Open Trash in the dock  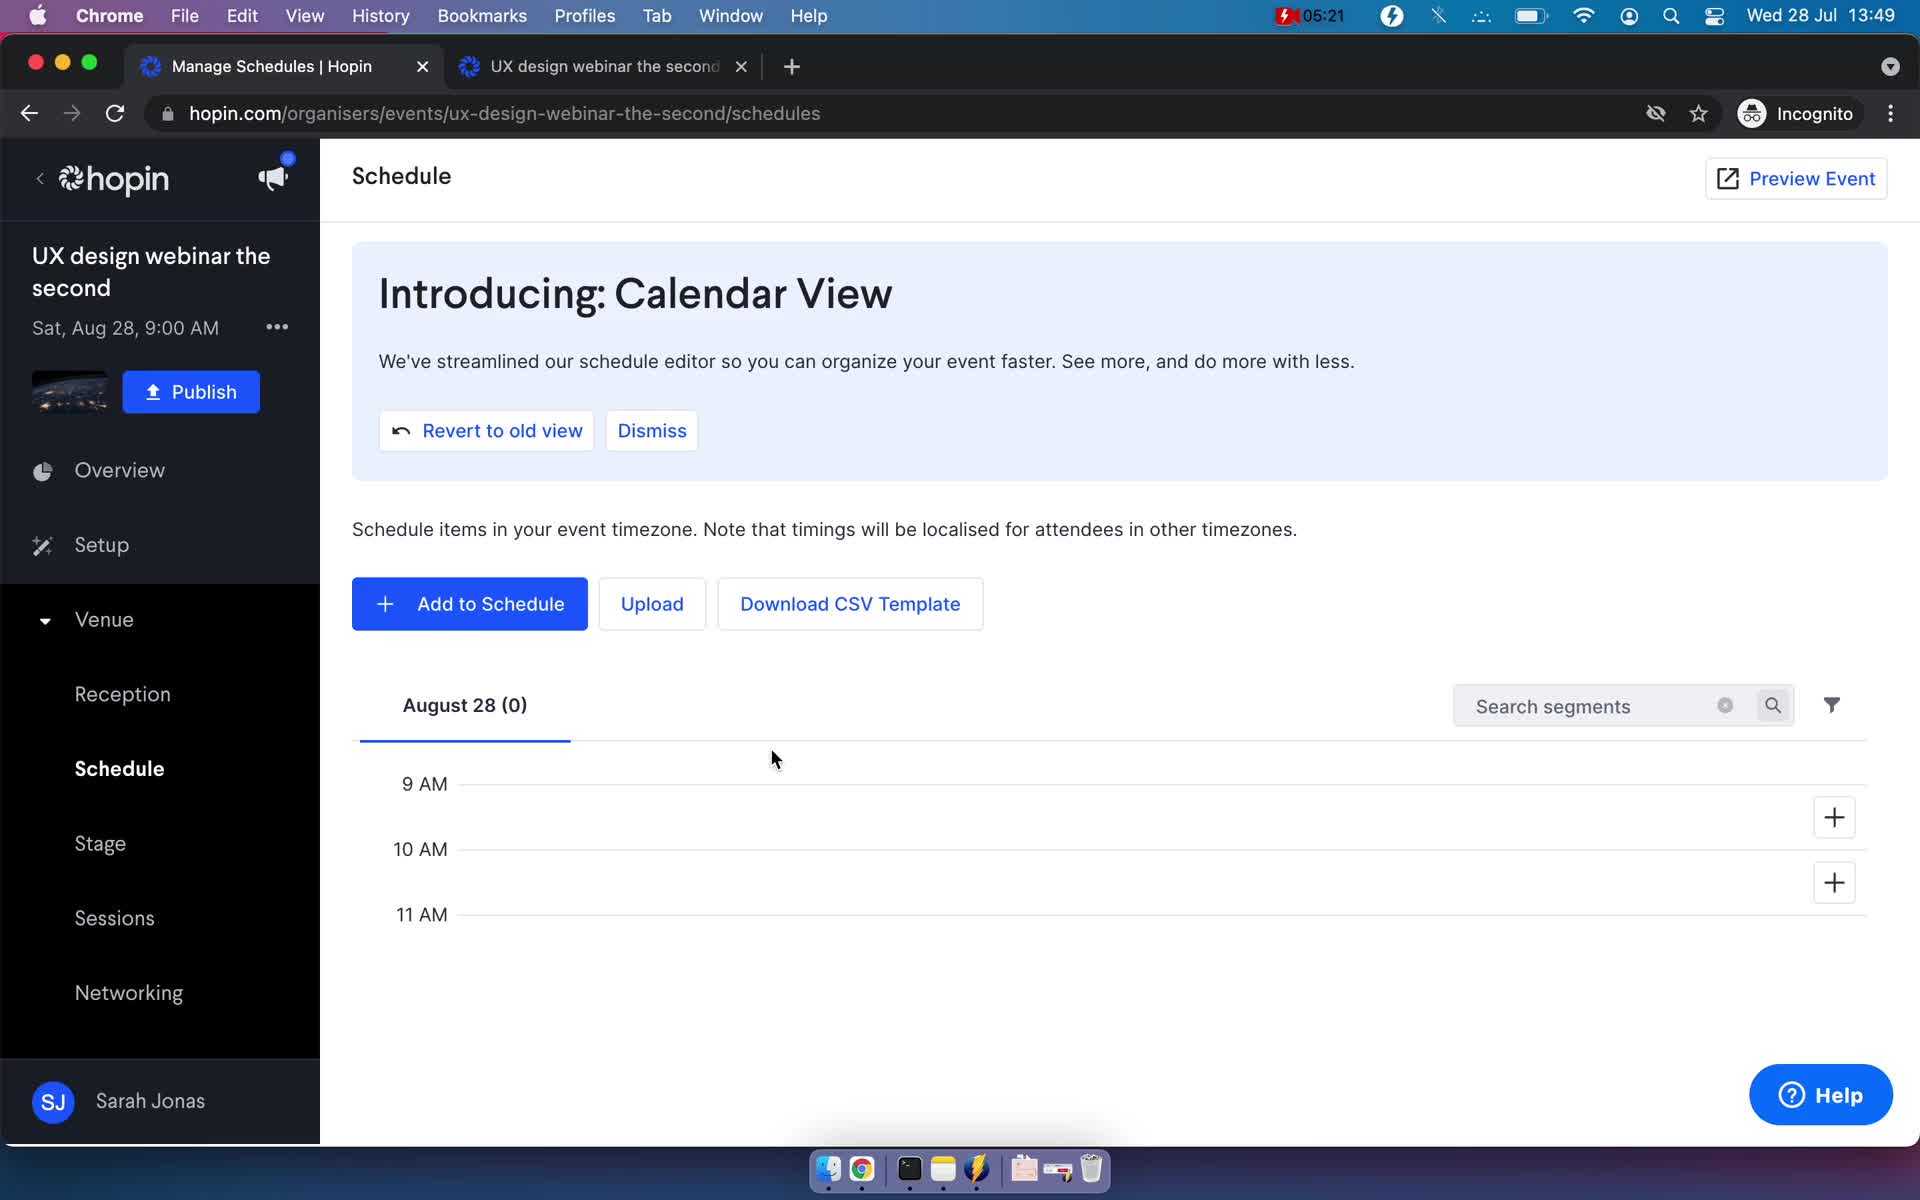[1091, 1169]
